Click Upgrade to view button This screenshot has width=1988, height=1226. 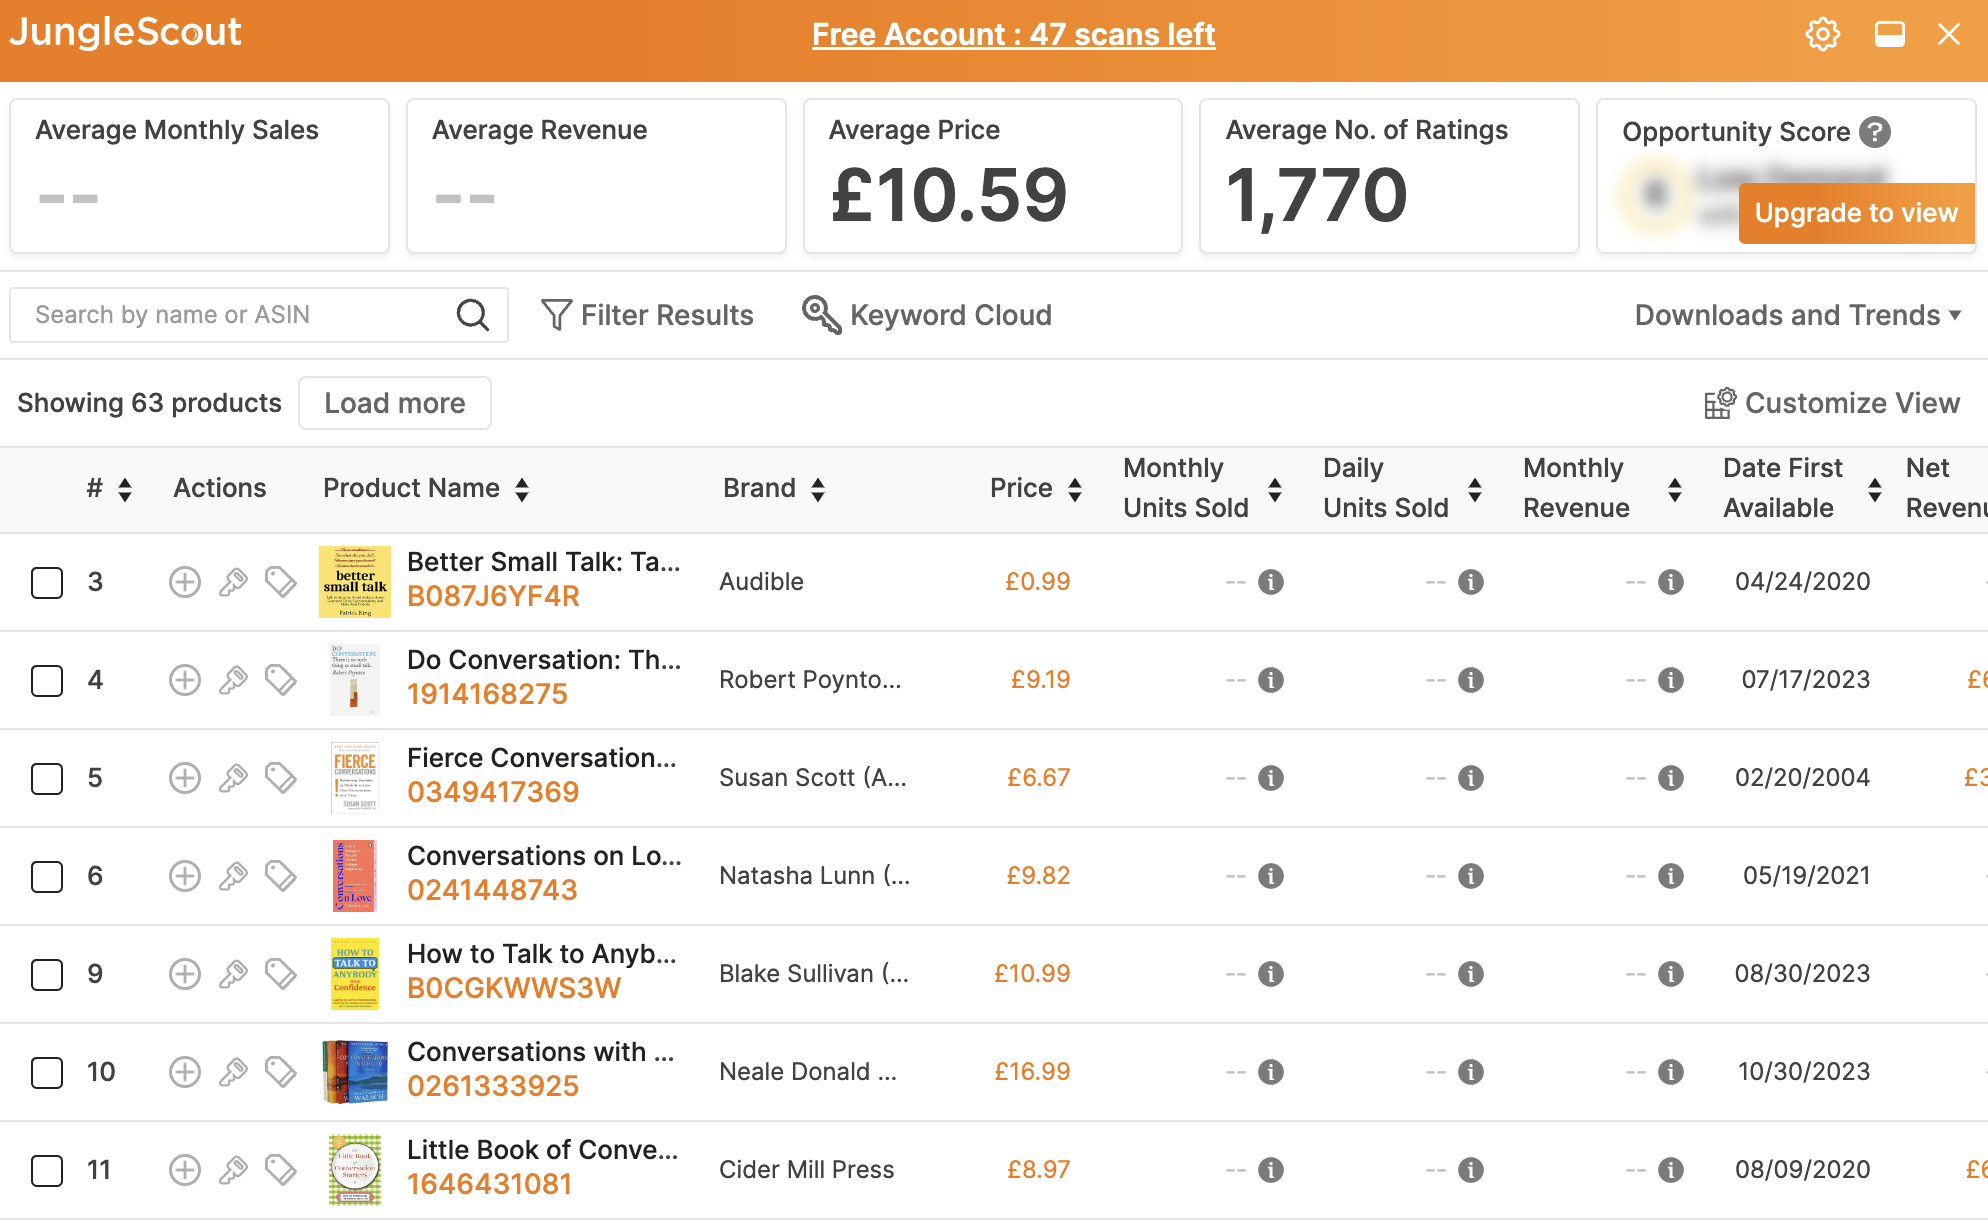(1856, 213)
